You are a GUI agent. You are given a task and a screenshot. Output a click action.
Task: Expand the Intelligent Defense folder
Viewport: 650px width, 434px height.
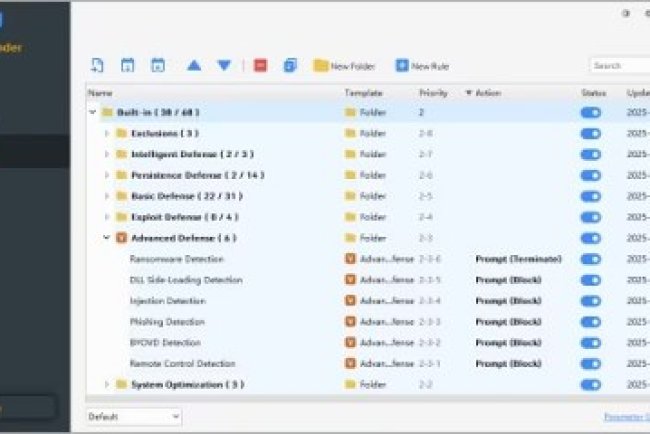click(107, 154)
